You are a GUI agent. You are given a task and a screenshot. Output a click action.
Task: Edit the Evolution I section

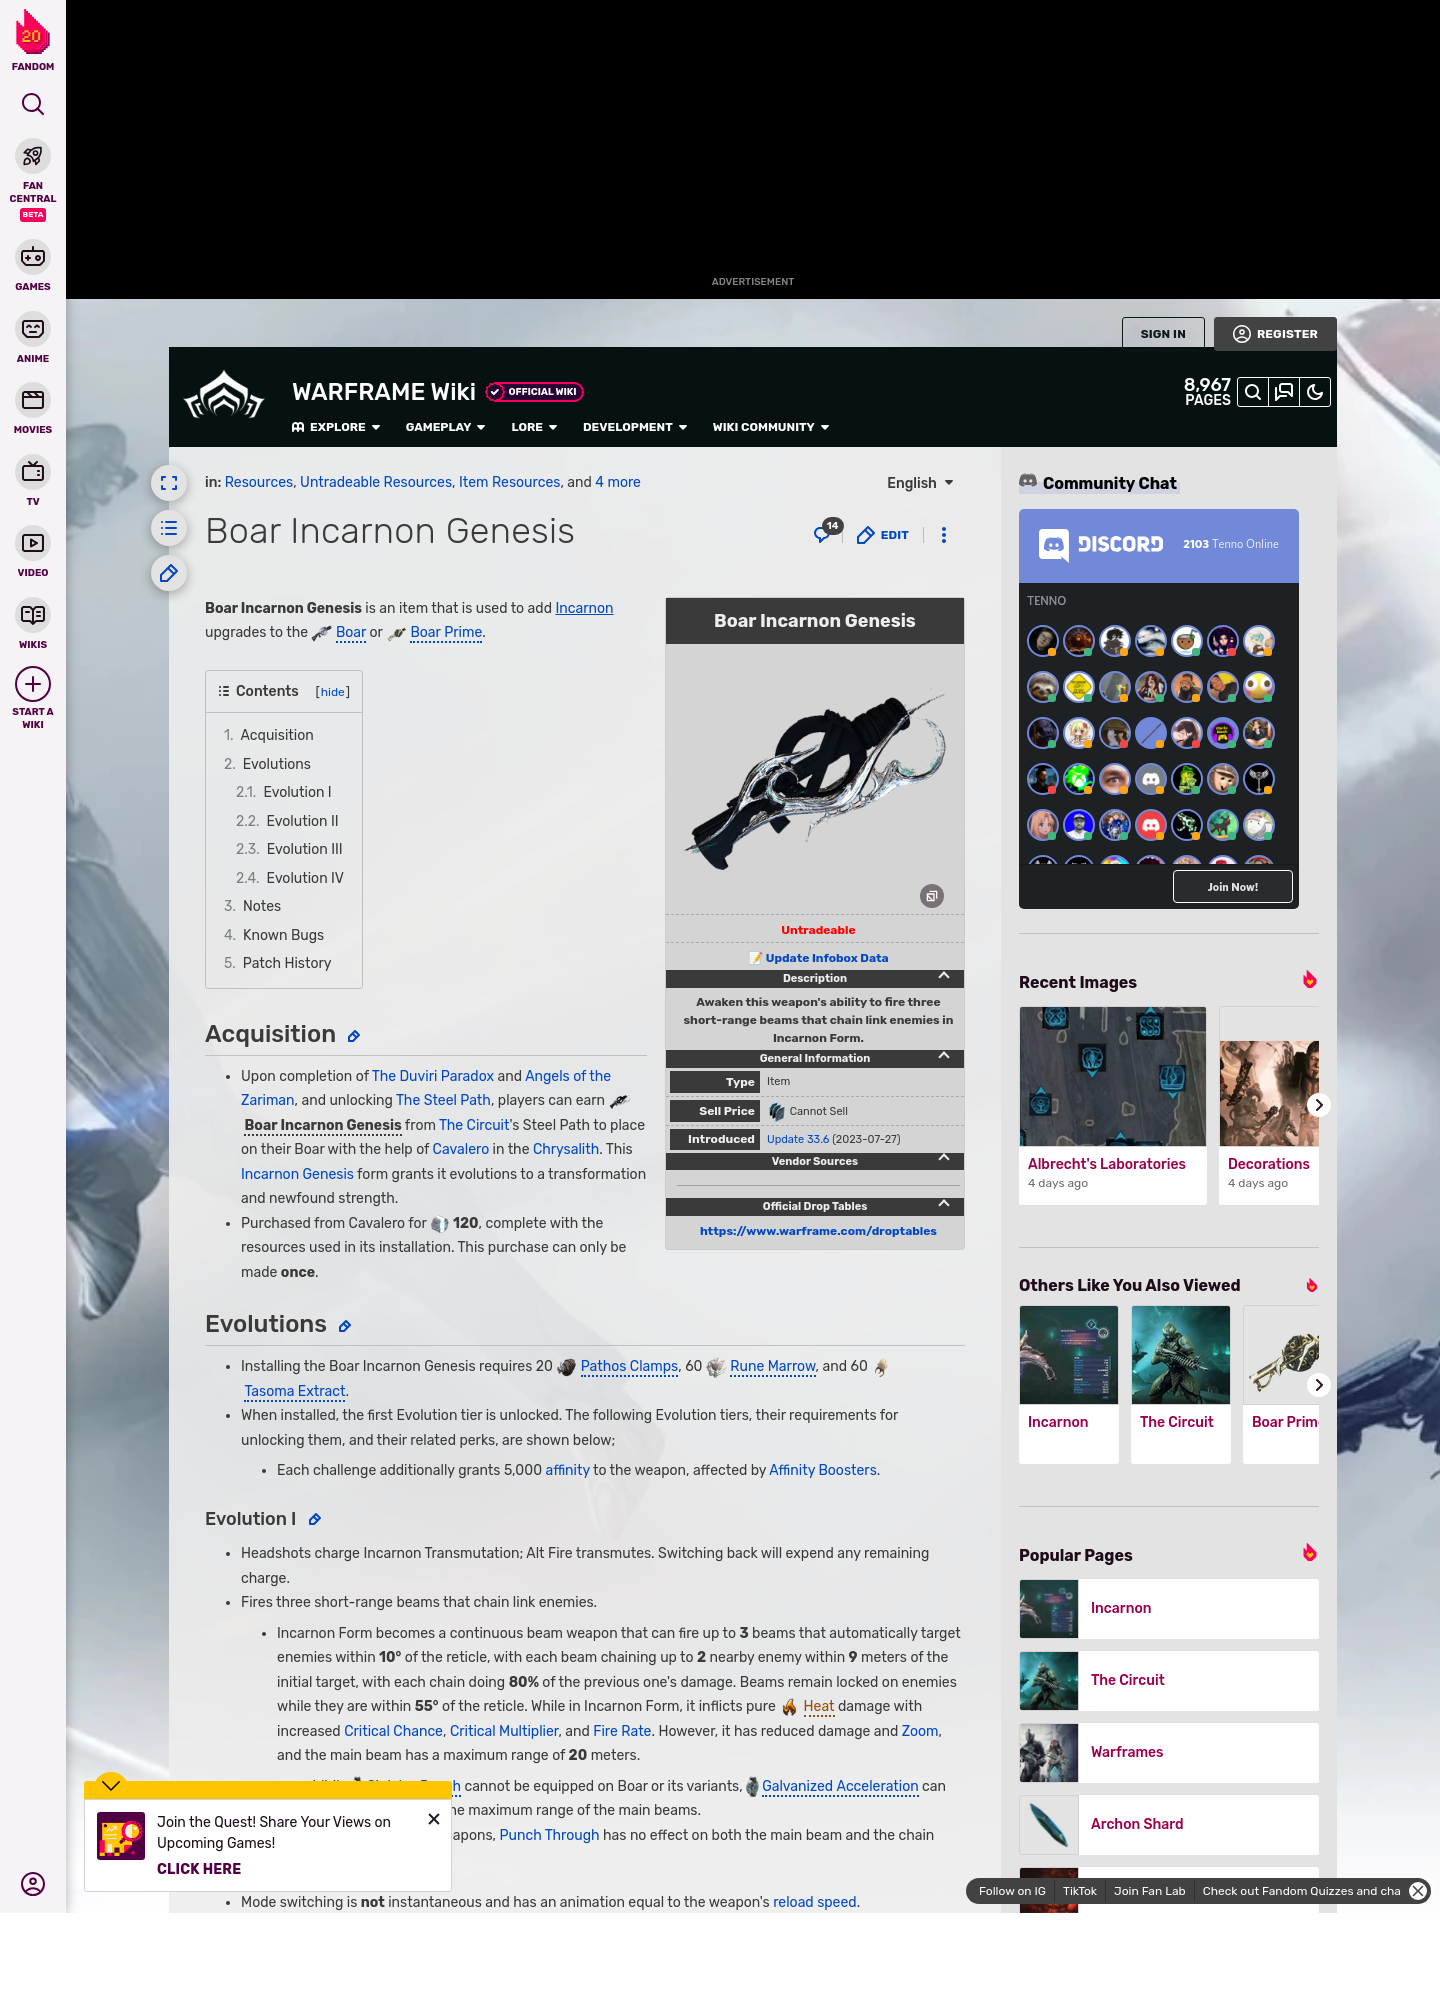315,1519
